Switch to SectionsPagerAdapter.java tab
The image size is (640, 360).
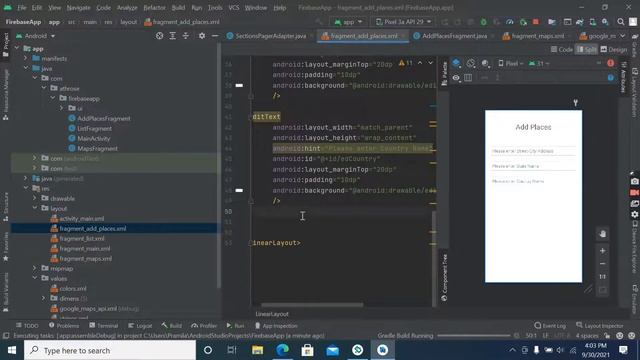pos(269,36)
